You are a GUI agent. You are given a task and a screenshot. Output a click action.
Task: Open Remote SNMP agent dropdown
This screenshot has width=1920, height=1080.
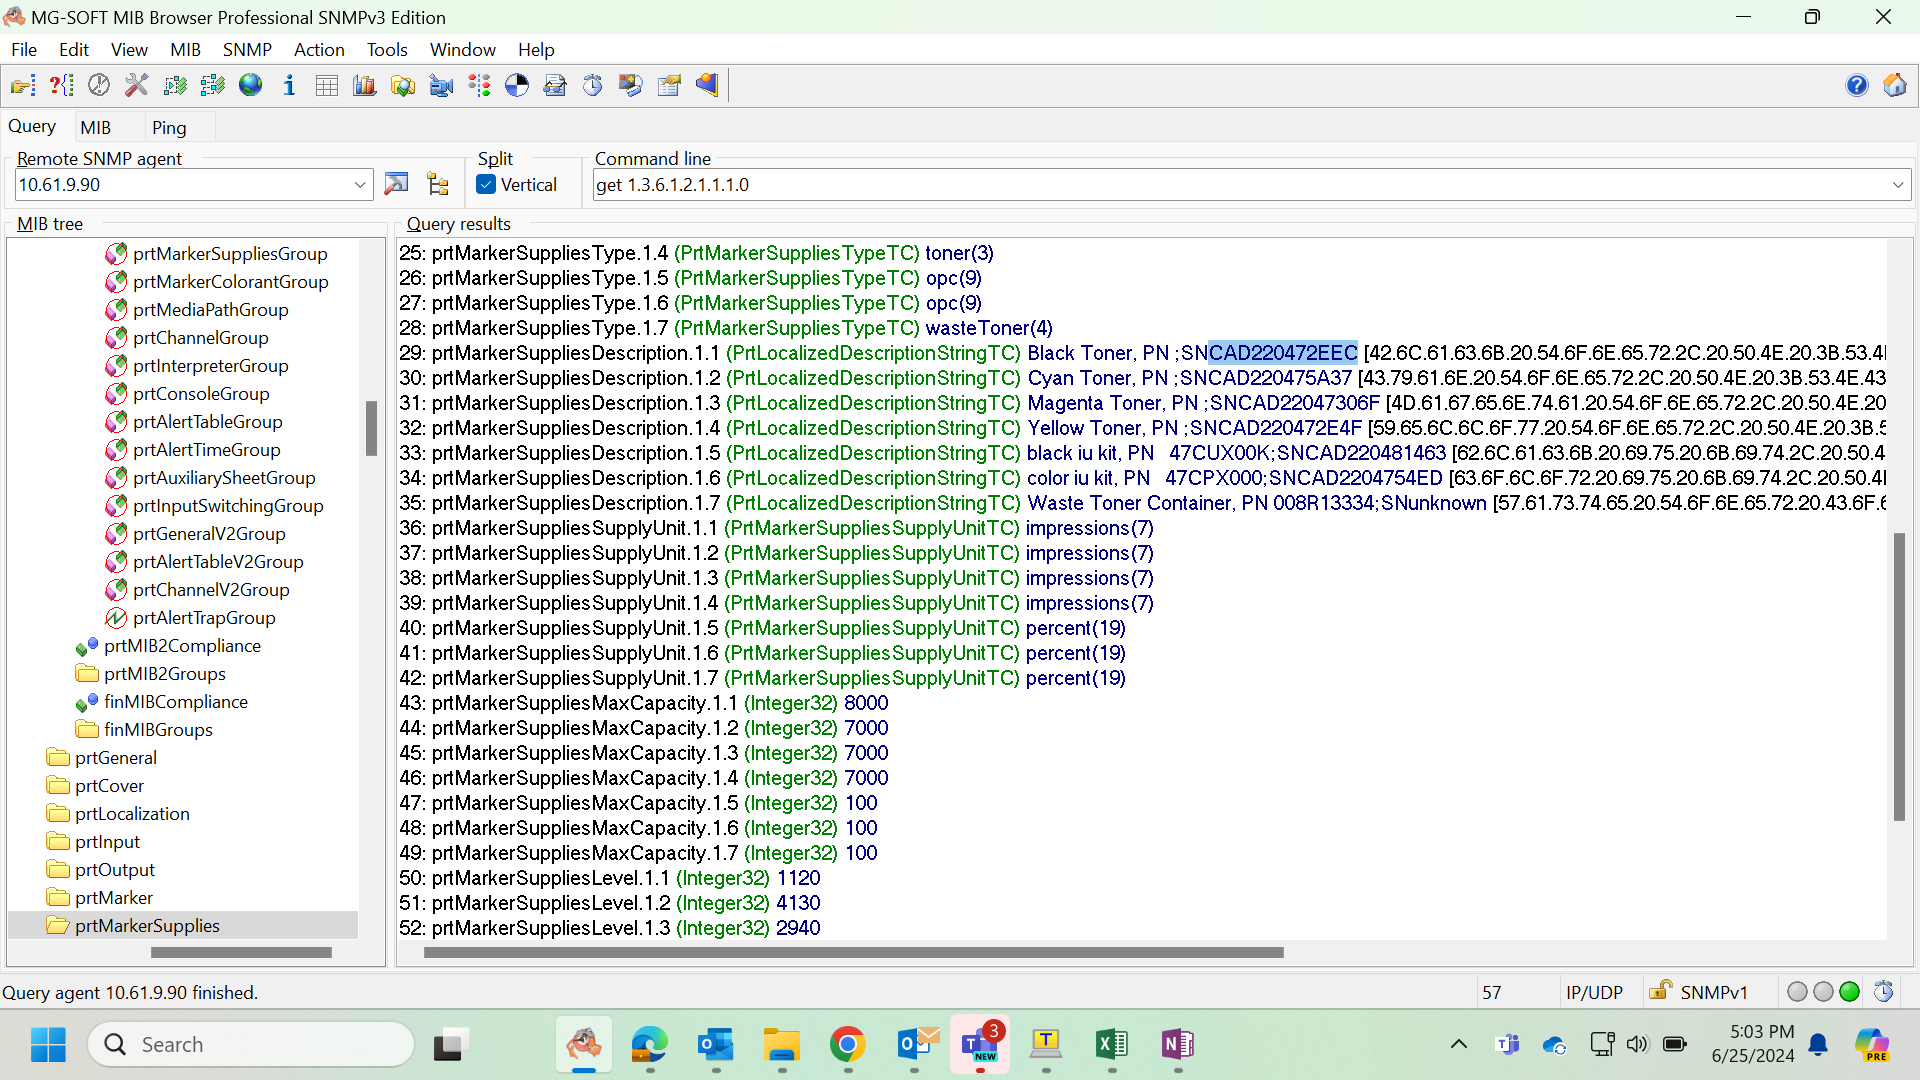(360, 185)
